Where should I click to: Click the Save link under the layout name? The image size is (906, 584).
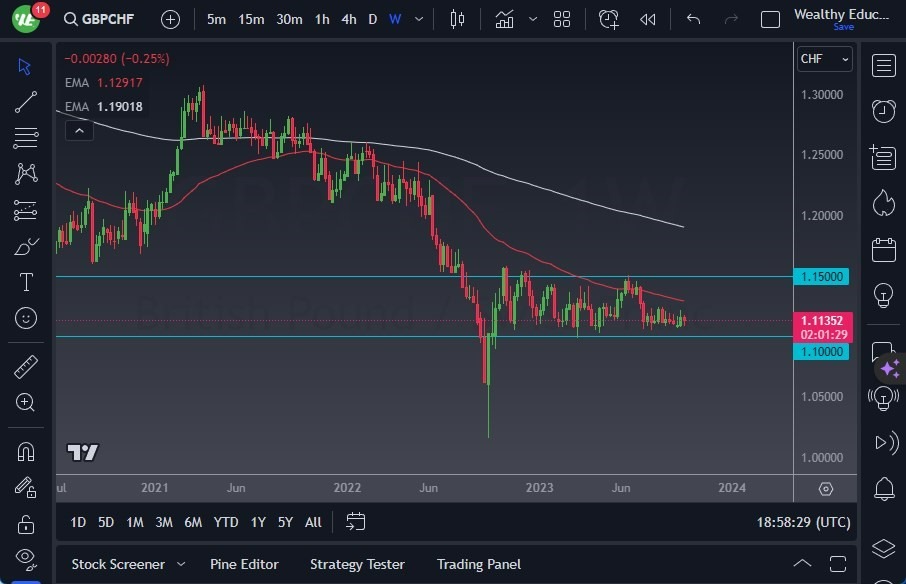tap(845, 27)
